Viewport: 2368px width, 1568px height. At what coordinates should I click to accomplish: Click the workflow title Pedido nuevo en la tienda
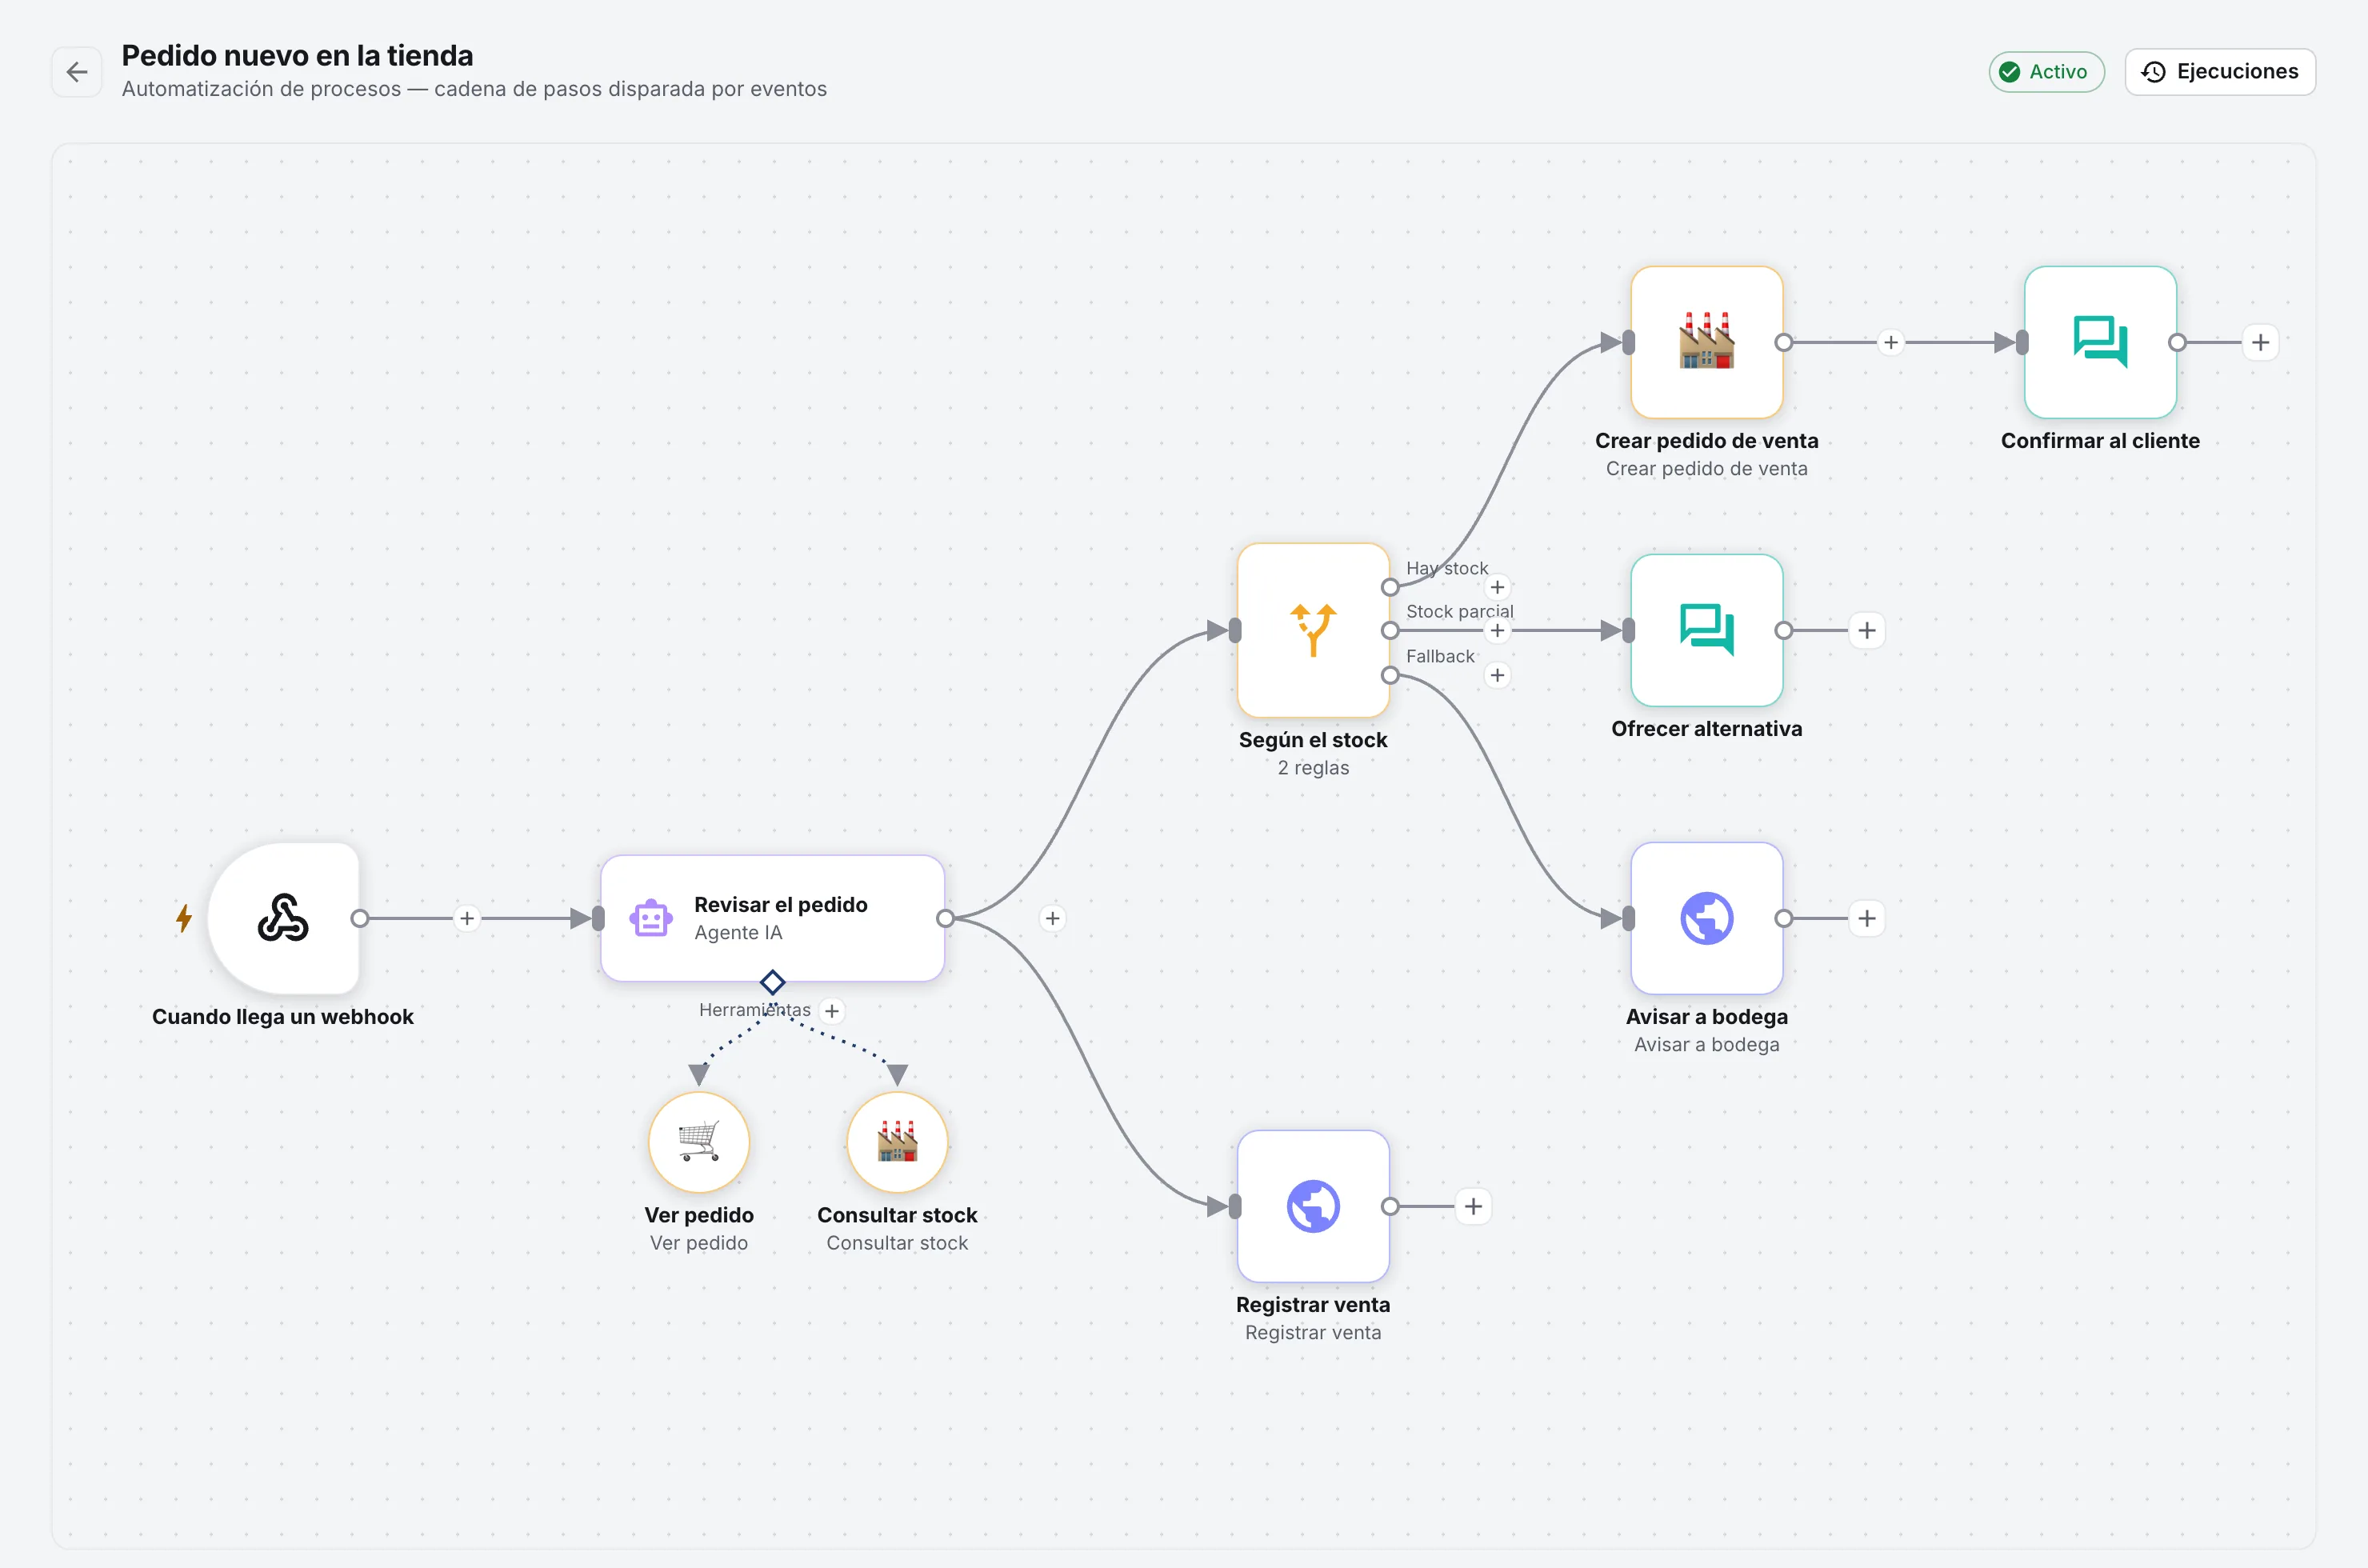pos(297,55)
